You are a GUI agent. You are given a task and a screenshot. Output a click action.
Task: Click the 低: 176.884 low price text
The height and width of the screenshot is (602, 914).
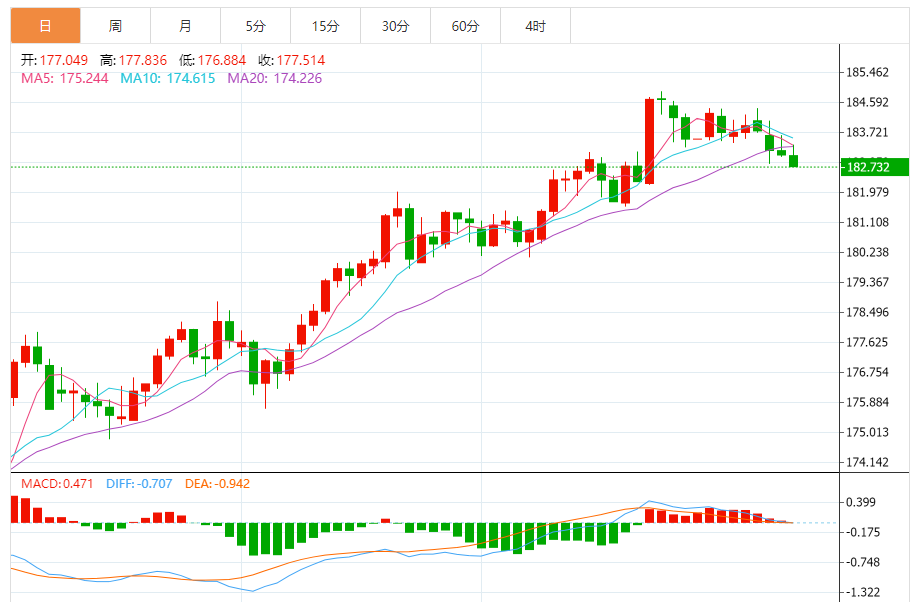click(x=212, y=61)
